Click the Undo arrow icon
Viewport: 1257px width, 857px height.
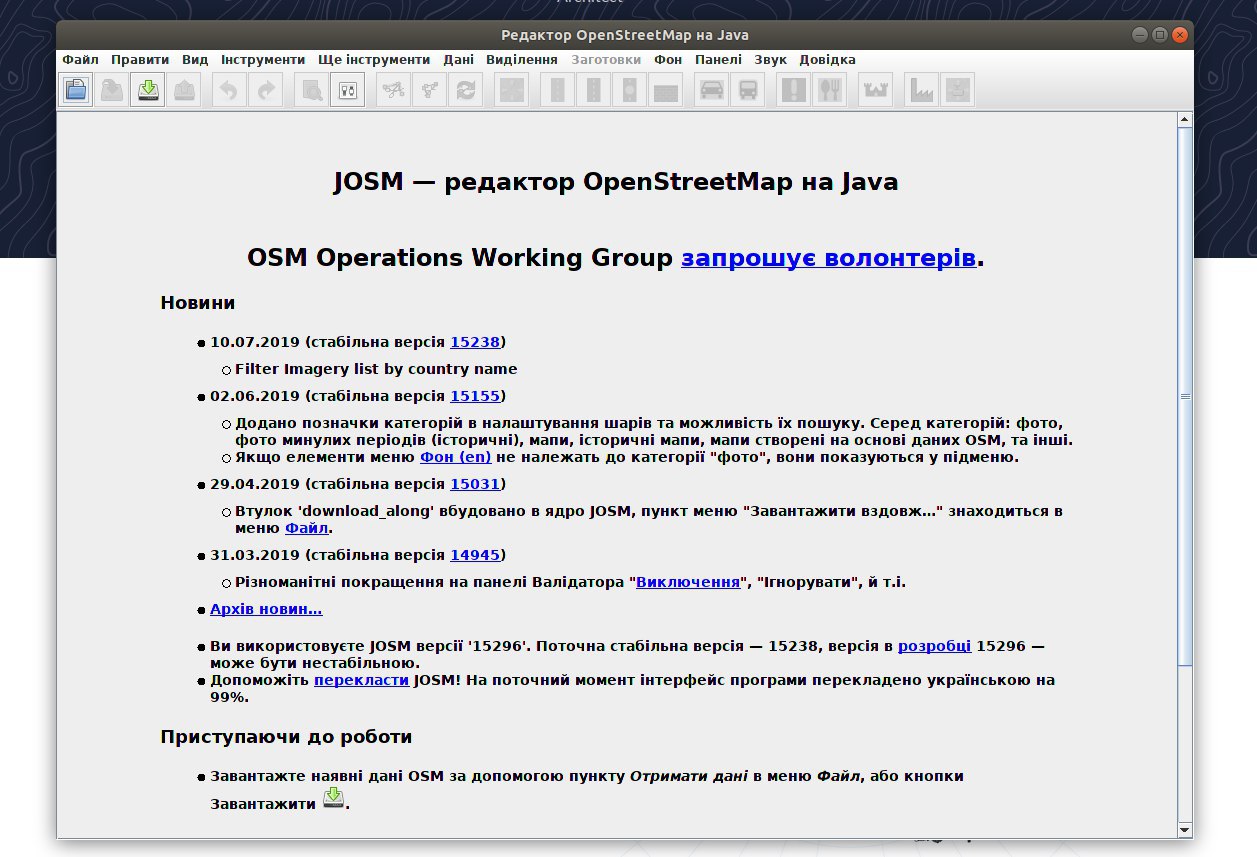click(x=230, y=90)
